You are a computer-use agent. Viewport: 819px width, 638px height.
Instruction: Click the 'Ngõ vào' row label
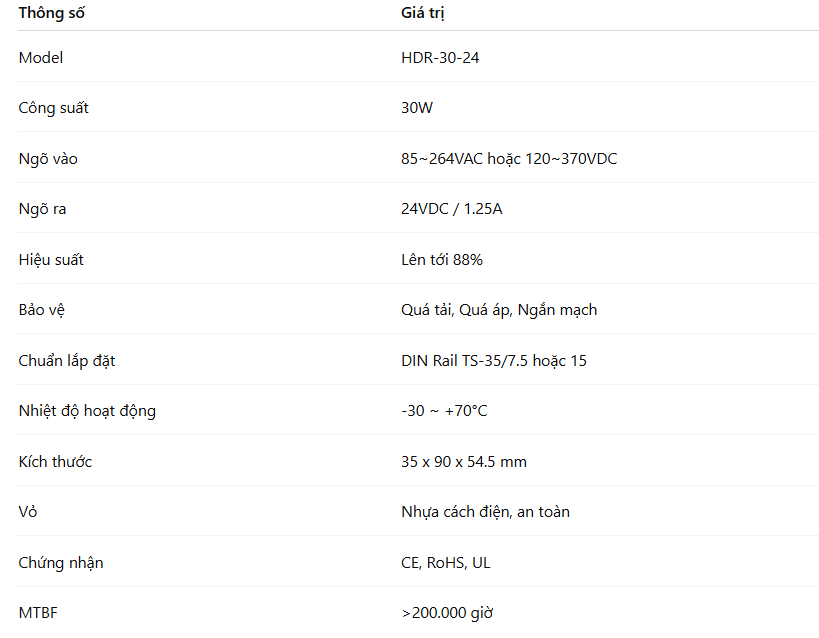coord(48,159)
